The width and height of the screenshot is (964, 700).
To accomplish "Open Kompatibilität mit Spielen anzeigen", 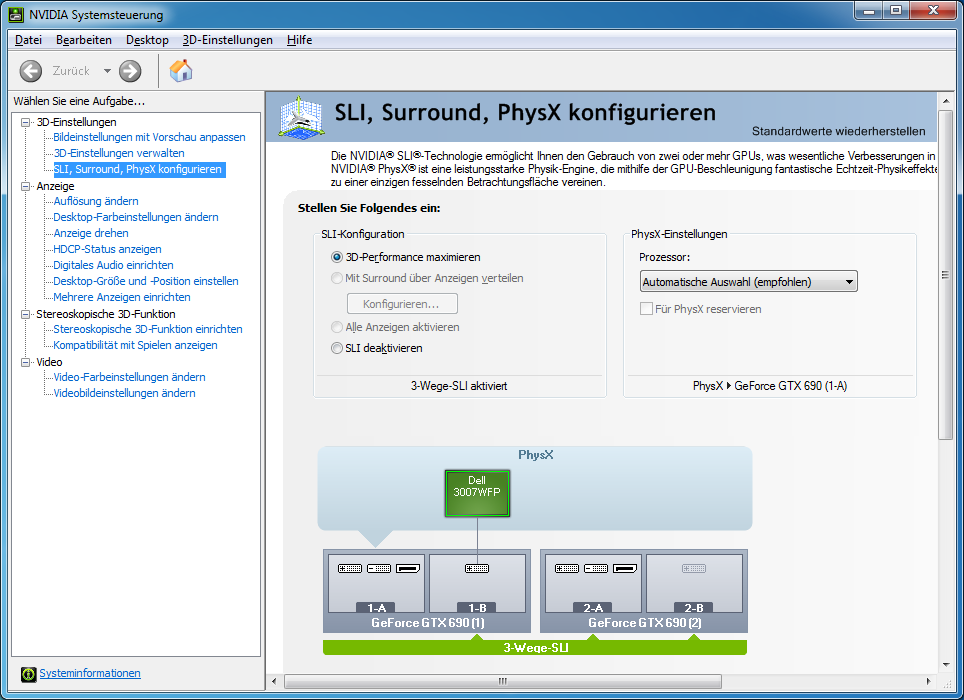I will pos(135,345).
